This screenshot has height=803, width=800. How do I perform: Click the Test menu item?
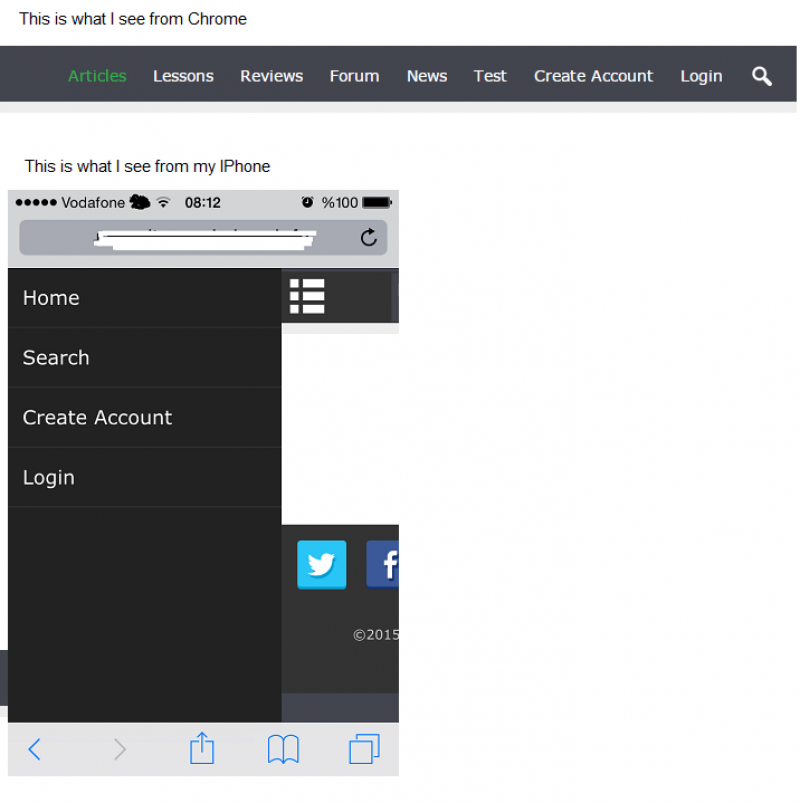pos(490,76)
